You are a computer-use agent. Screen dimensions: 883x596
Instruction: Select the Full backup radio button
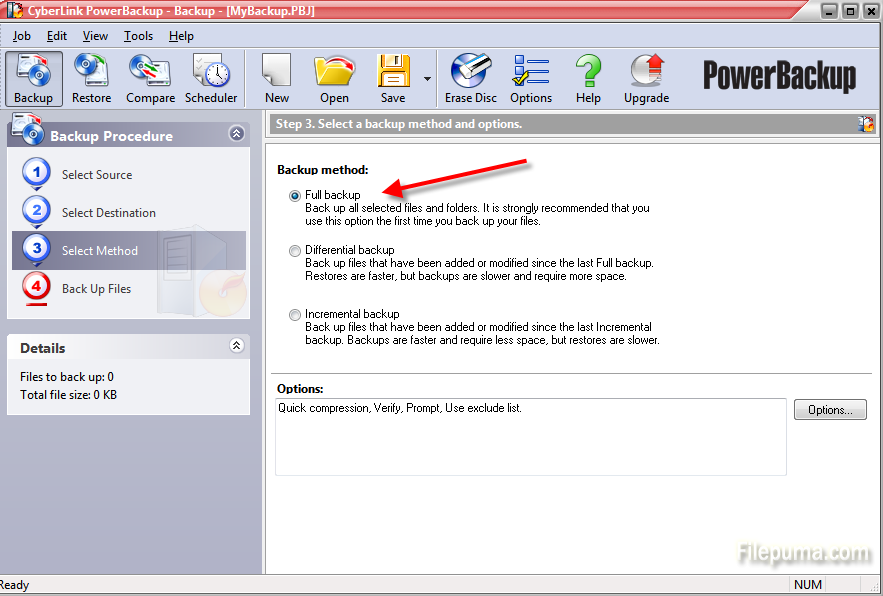(x=295, y=196)
